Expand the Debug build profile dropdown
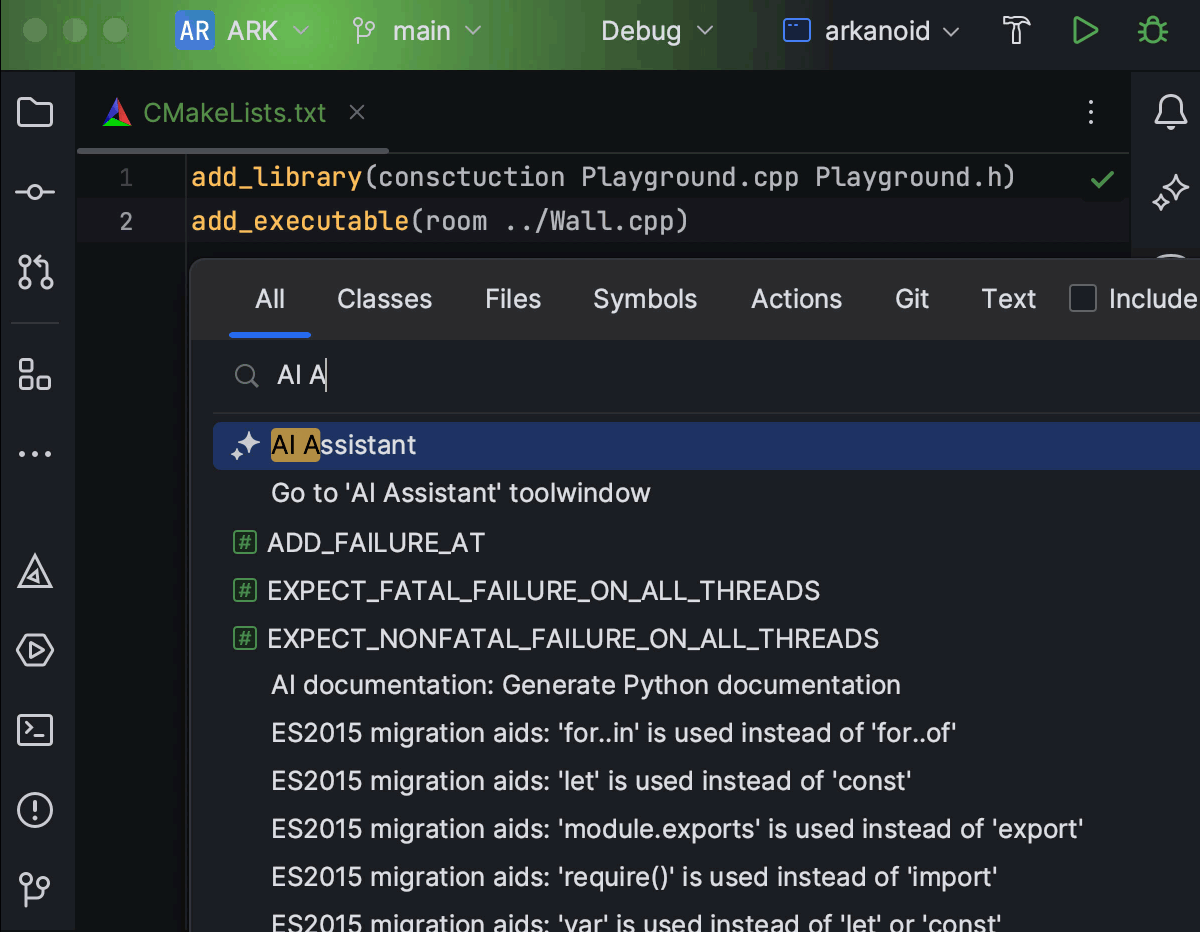Viewport: 1200px width, 932px height. [x=657, y=31]
